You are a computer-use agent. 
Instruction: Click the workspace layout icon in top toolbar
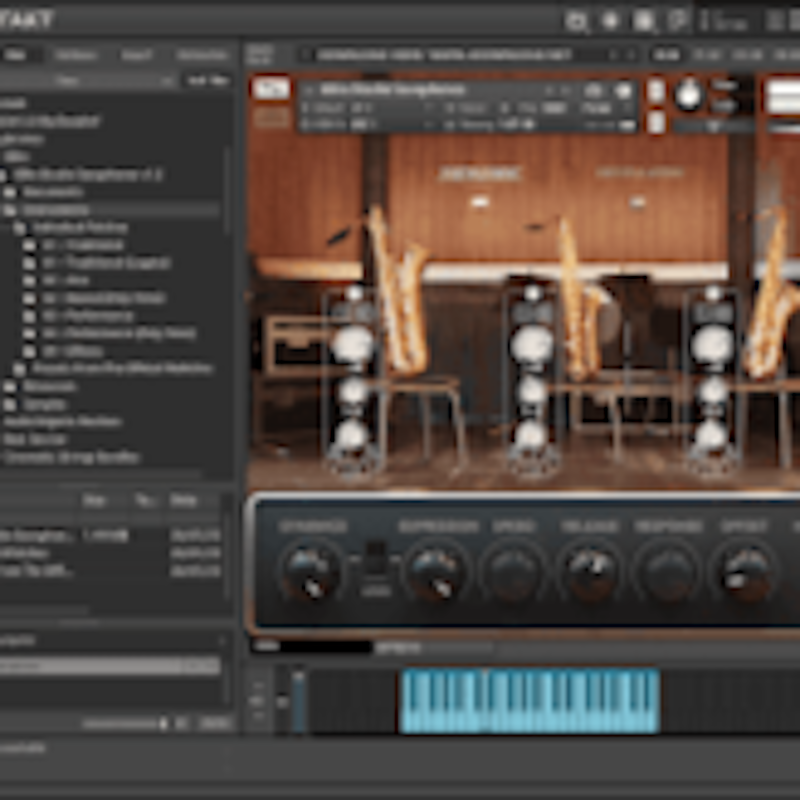point(677,20)
